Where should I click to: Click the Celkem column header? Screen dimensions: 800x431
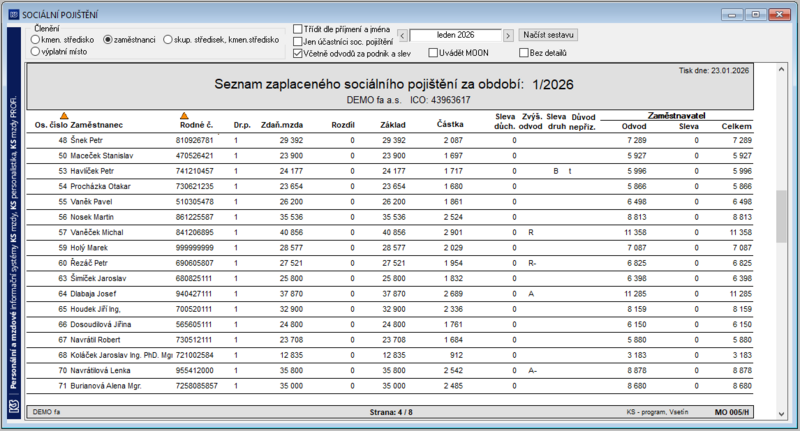[x=736, y=126]
